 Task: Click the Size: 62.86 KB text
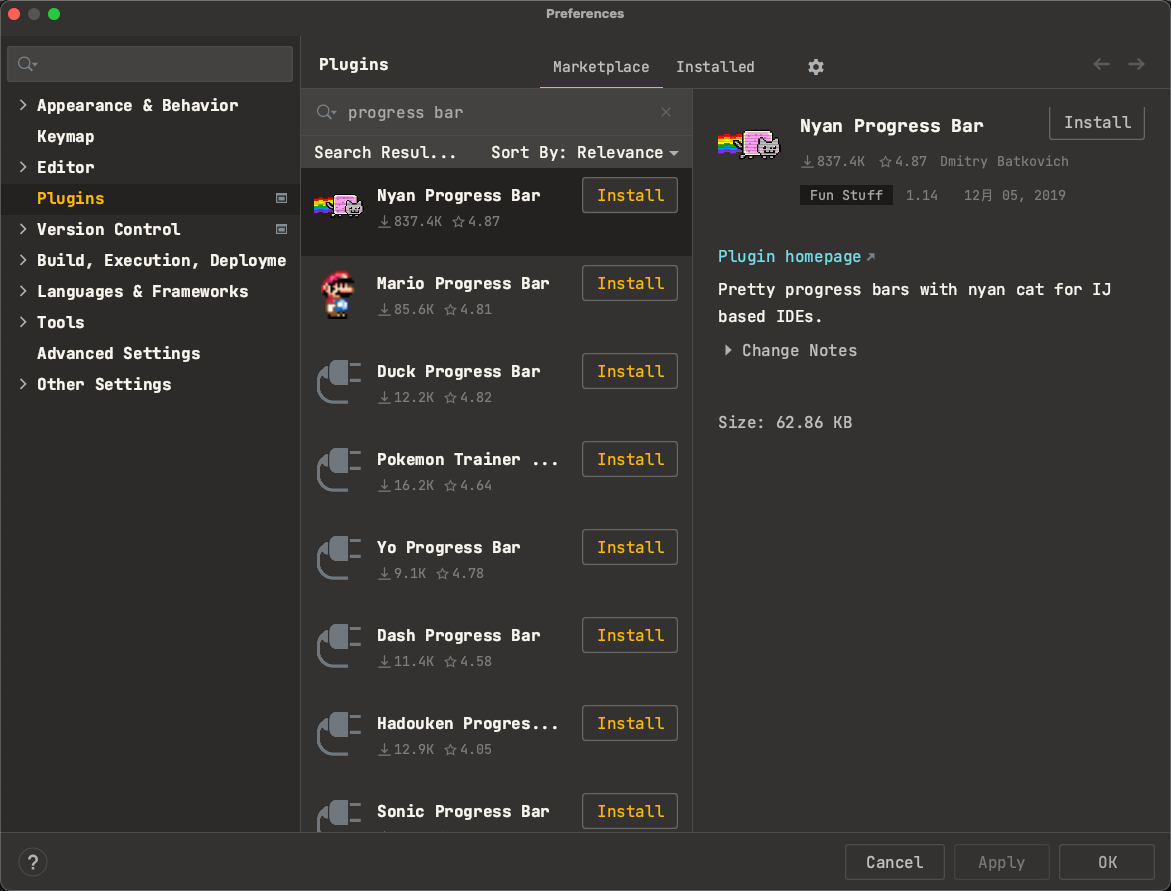(x=785, y=423)
